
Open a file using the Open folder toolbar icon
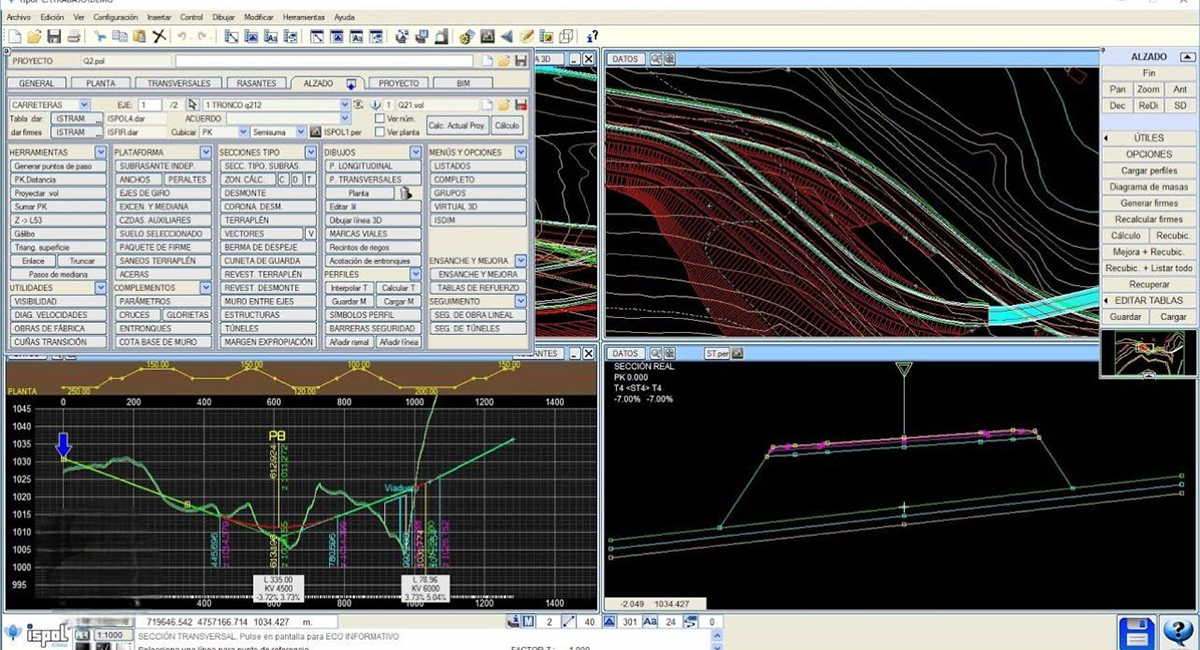[x=34, y=36]
